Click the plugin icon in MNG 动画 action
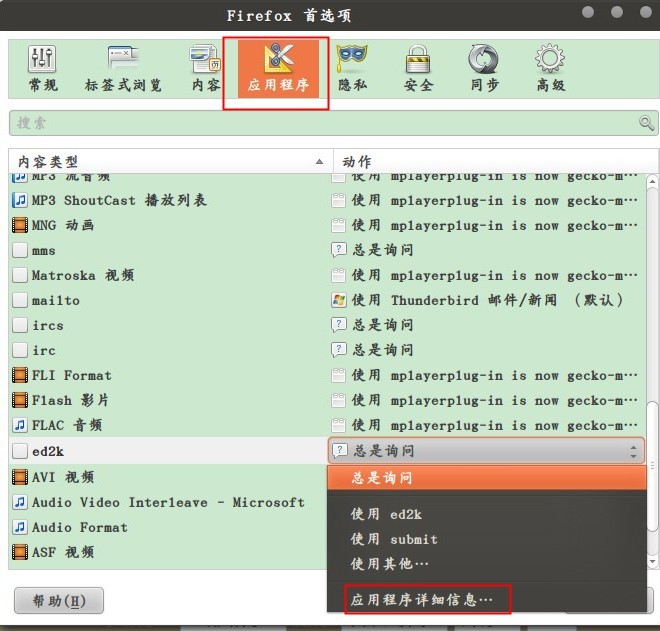The width and height of the screenshot is (660, 631). click(x=338, y=226)
